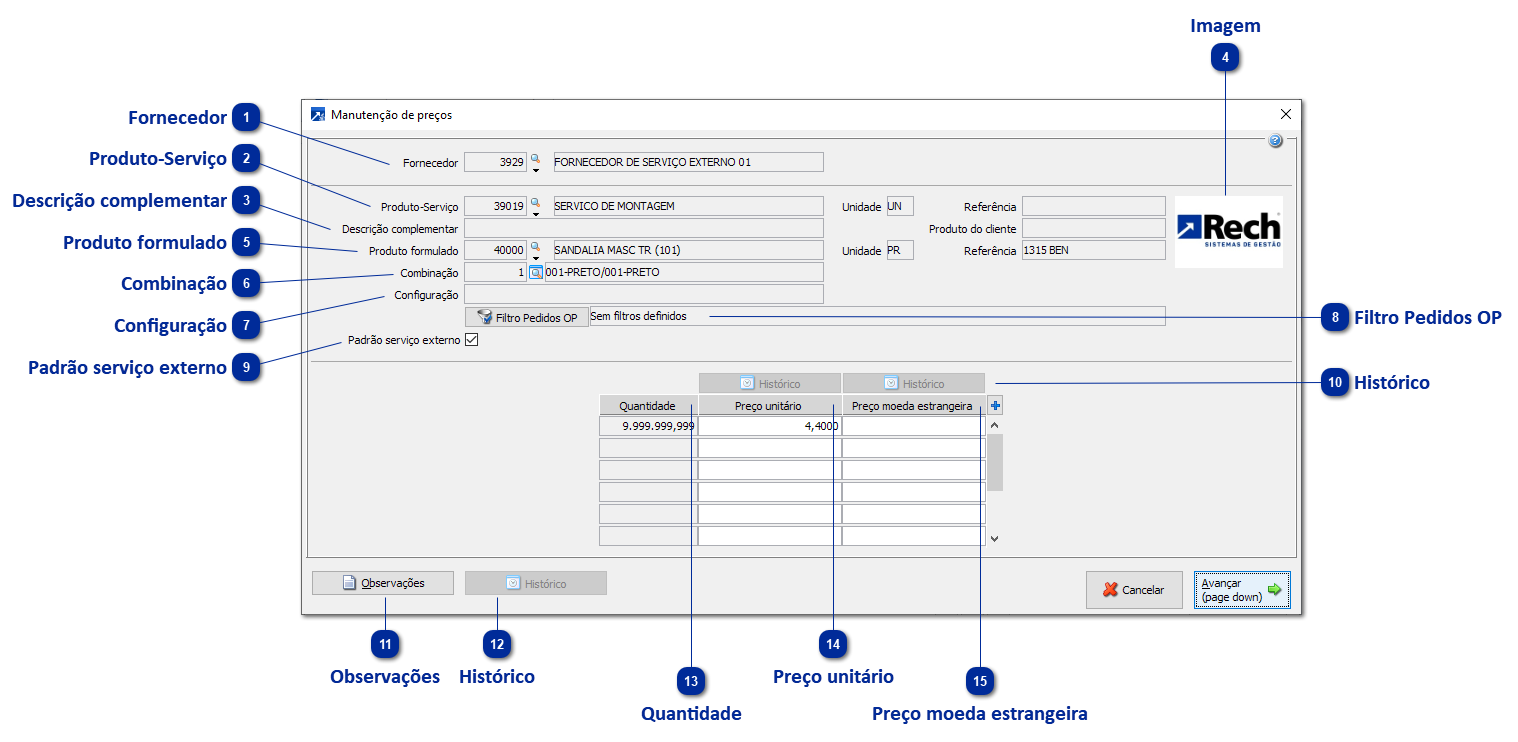
Task: Click the Histórico button above Preço unitário
Action: pyautogui.click(x=770, y=383)
